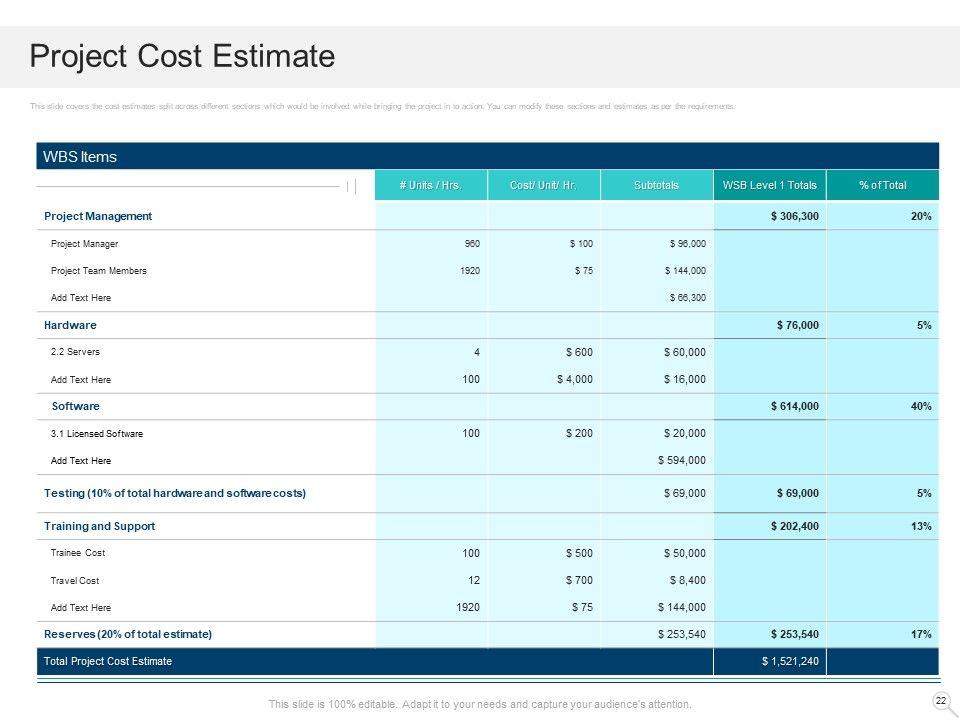
Task: Click the Subtotals column header
Action: click(656, 186)
